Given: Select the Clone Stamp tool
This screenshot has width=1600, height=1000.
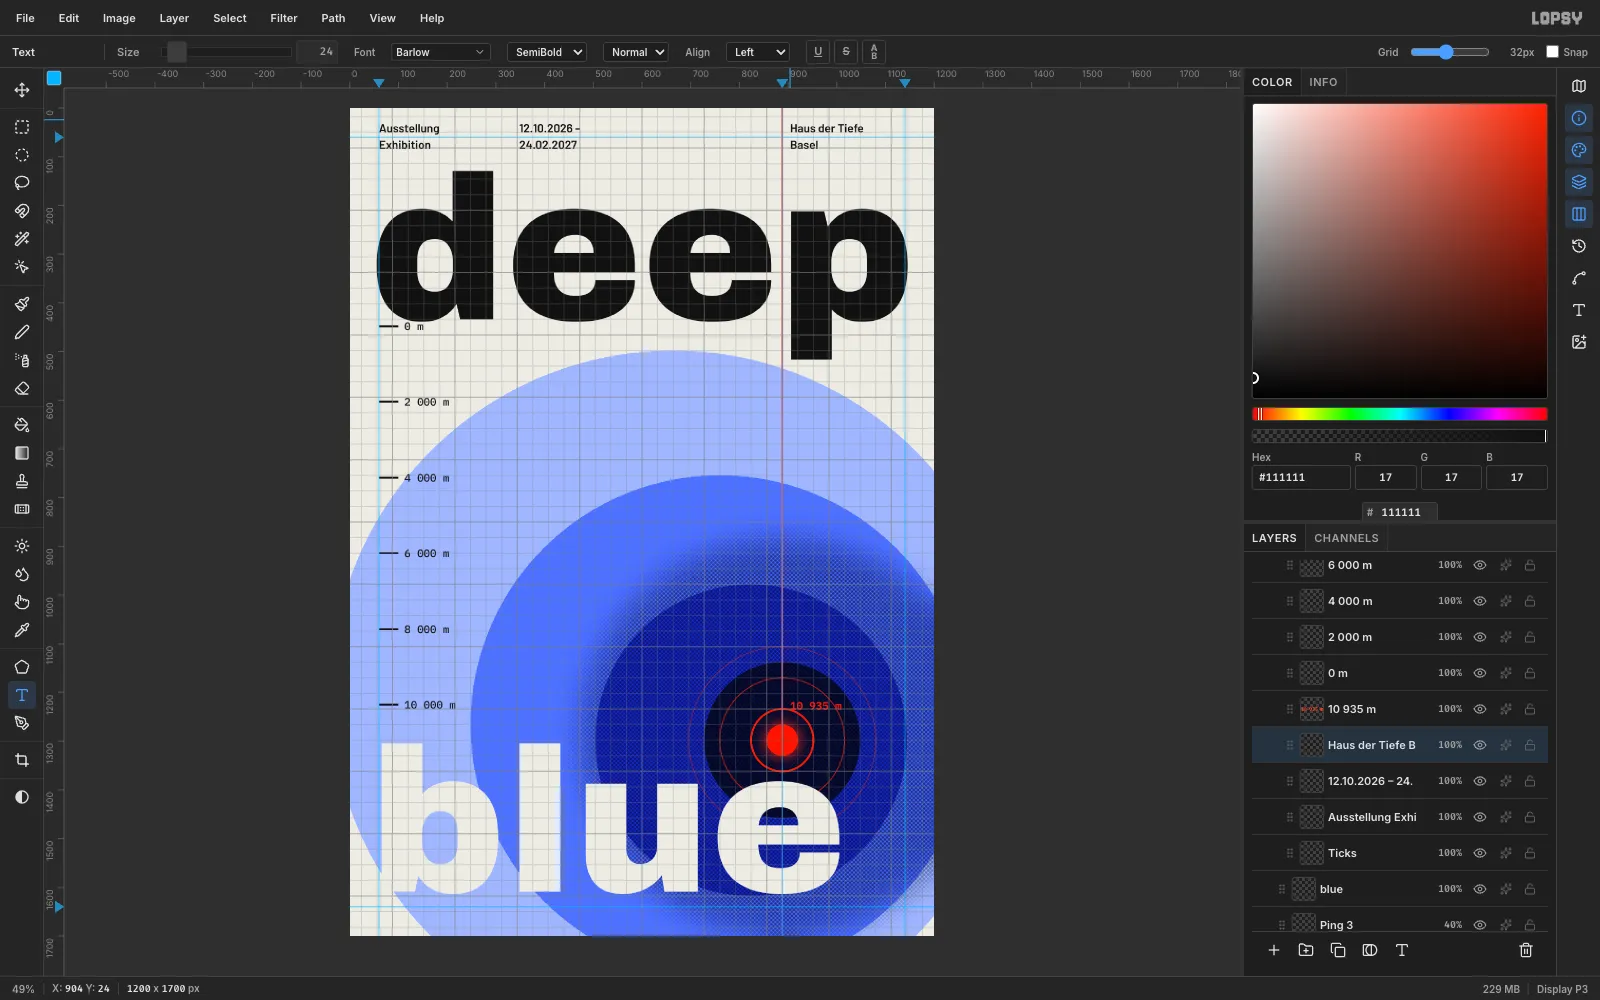Looking at the screenshot, I should pyautogui.click(x=22, y=481).
